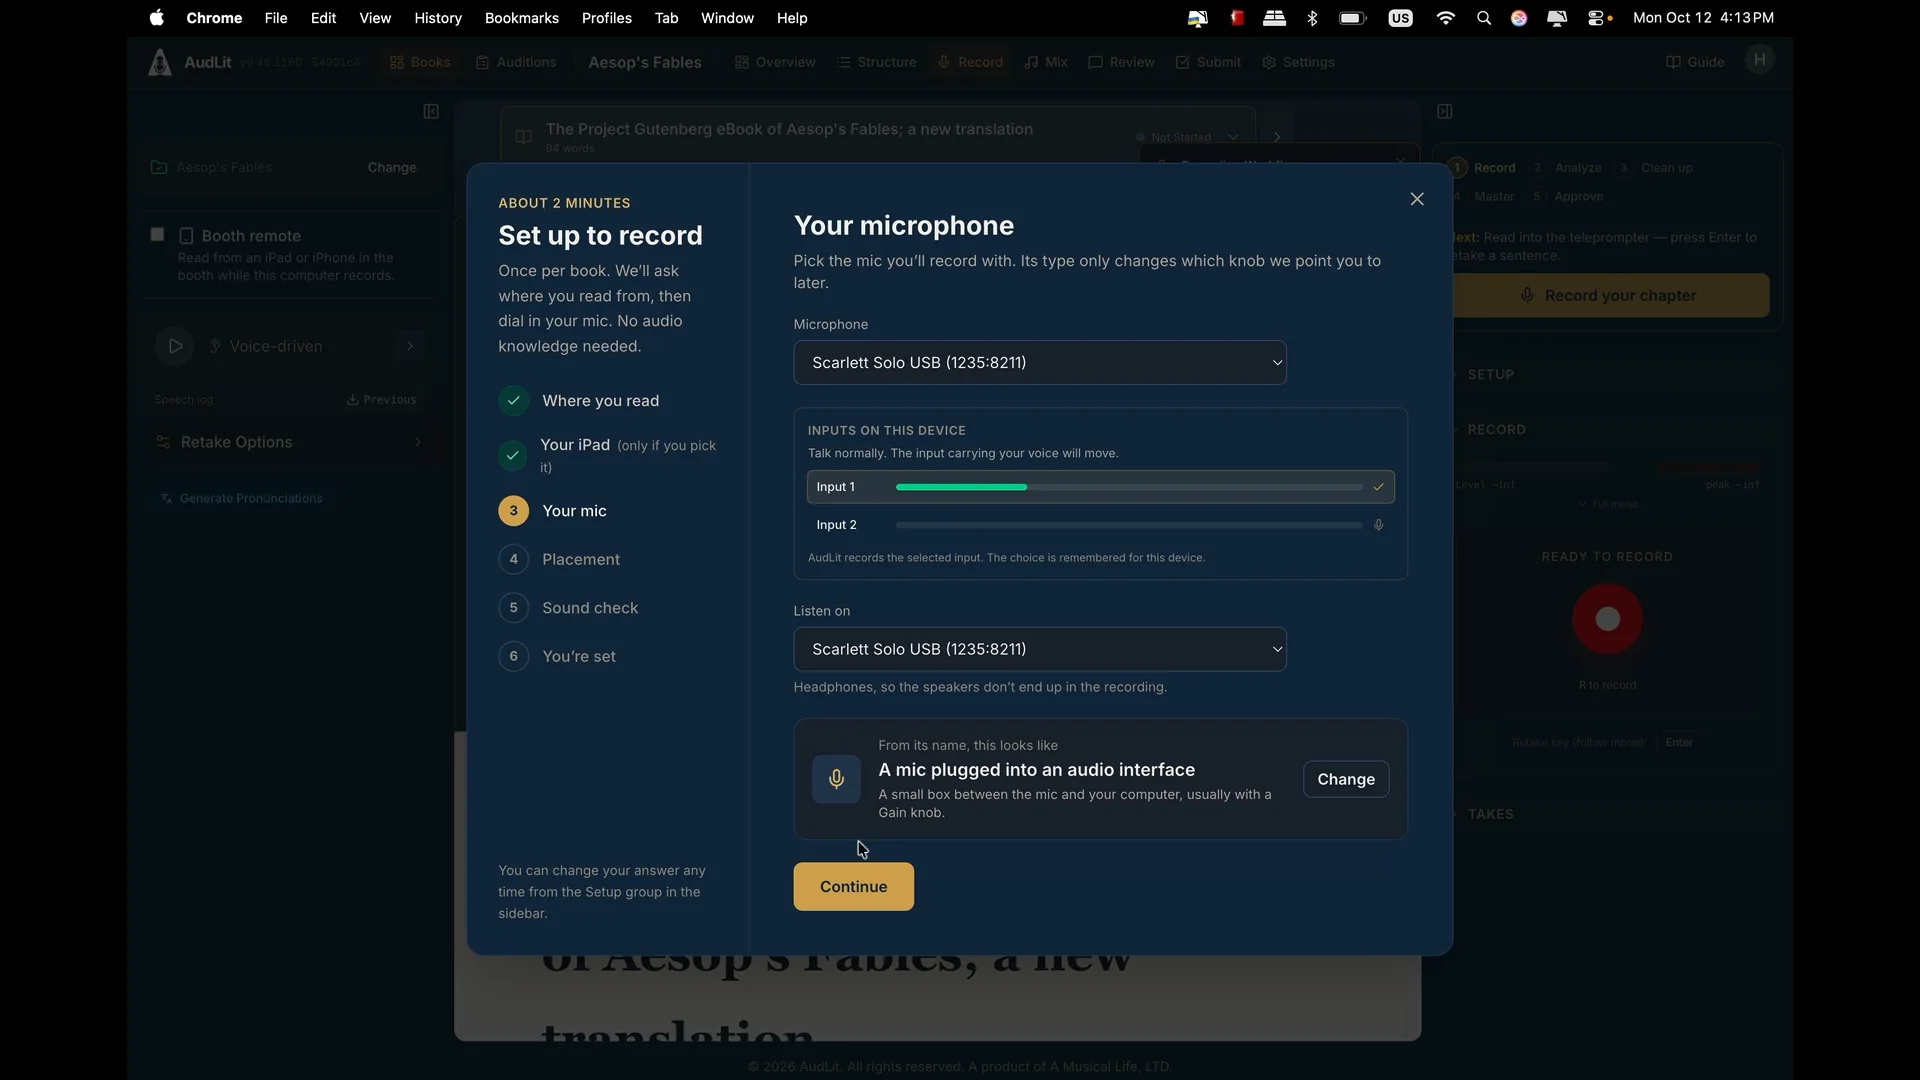Click the red record button

(1607, 619)
